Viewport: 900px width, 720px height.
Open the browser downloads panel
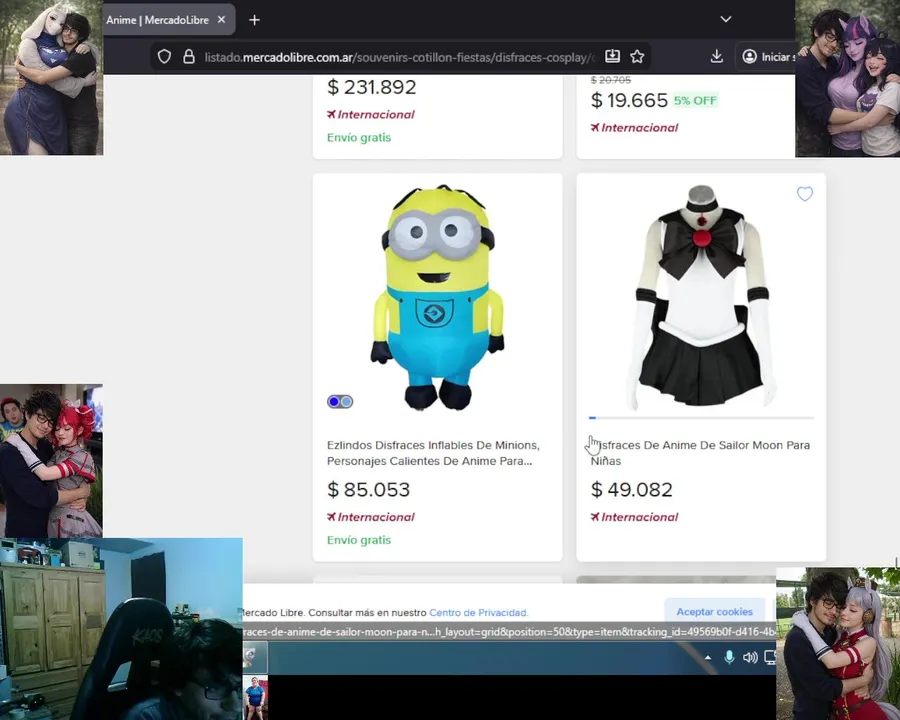(716, 56)
